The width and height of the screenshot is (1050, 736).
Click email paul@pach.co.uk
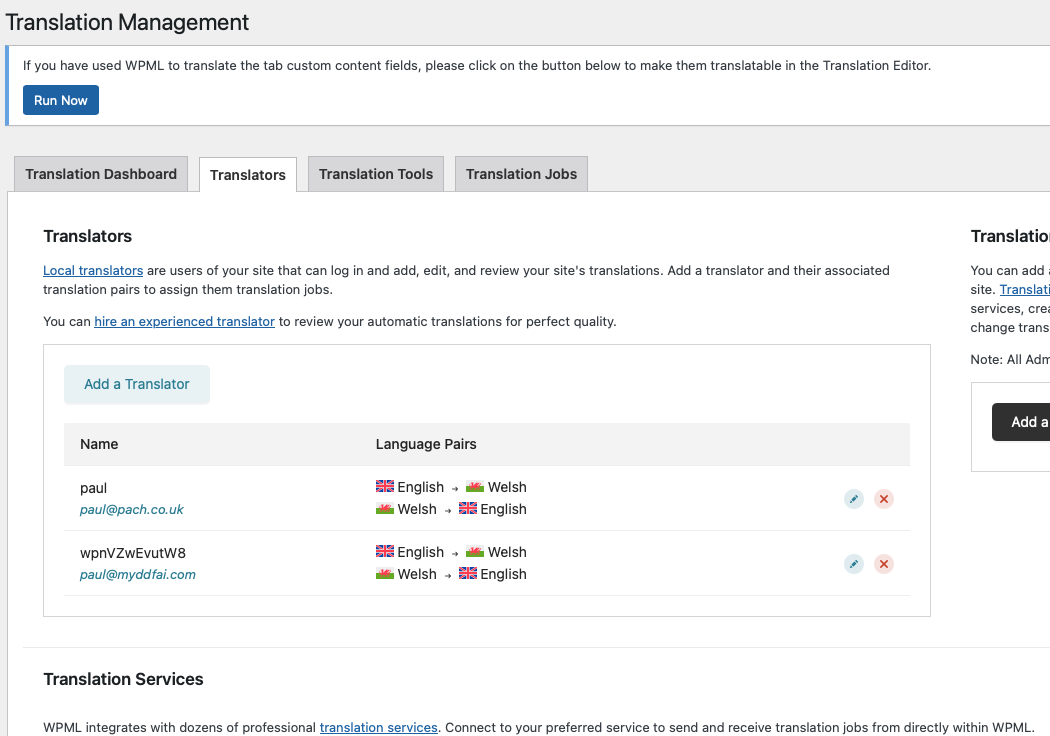click(x=132, y=510)
